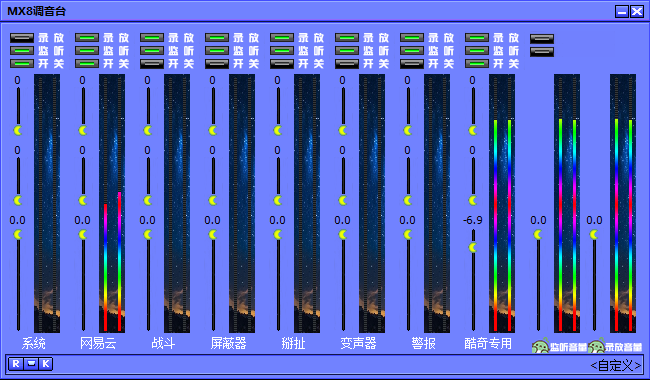Viewport: 650px width, 380px height.
Task: Click the 网易云 level meter
Action: pyautogui.click(x=112, y=203)
